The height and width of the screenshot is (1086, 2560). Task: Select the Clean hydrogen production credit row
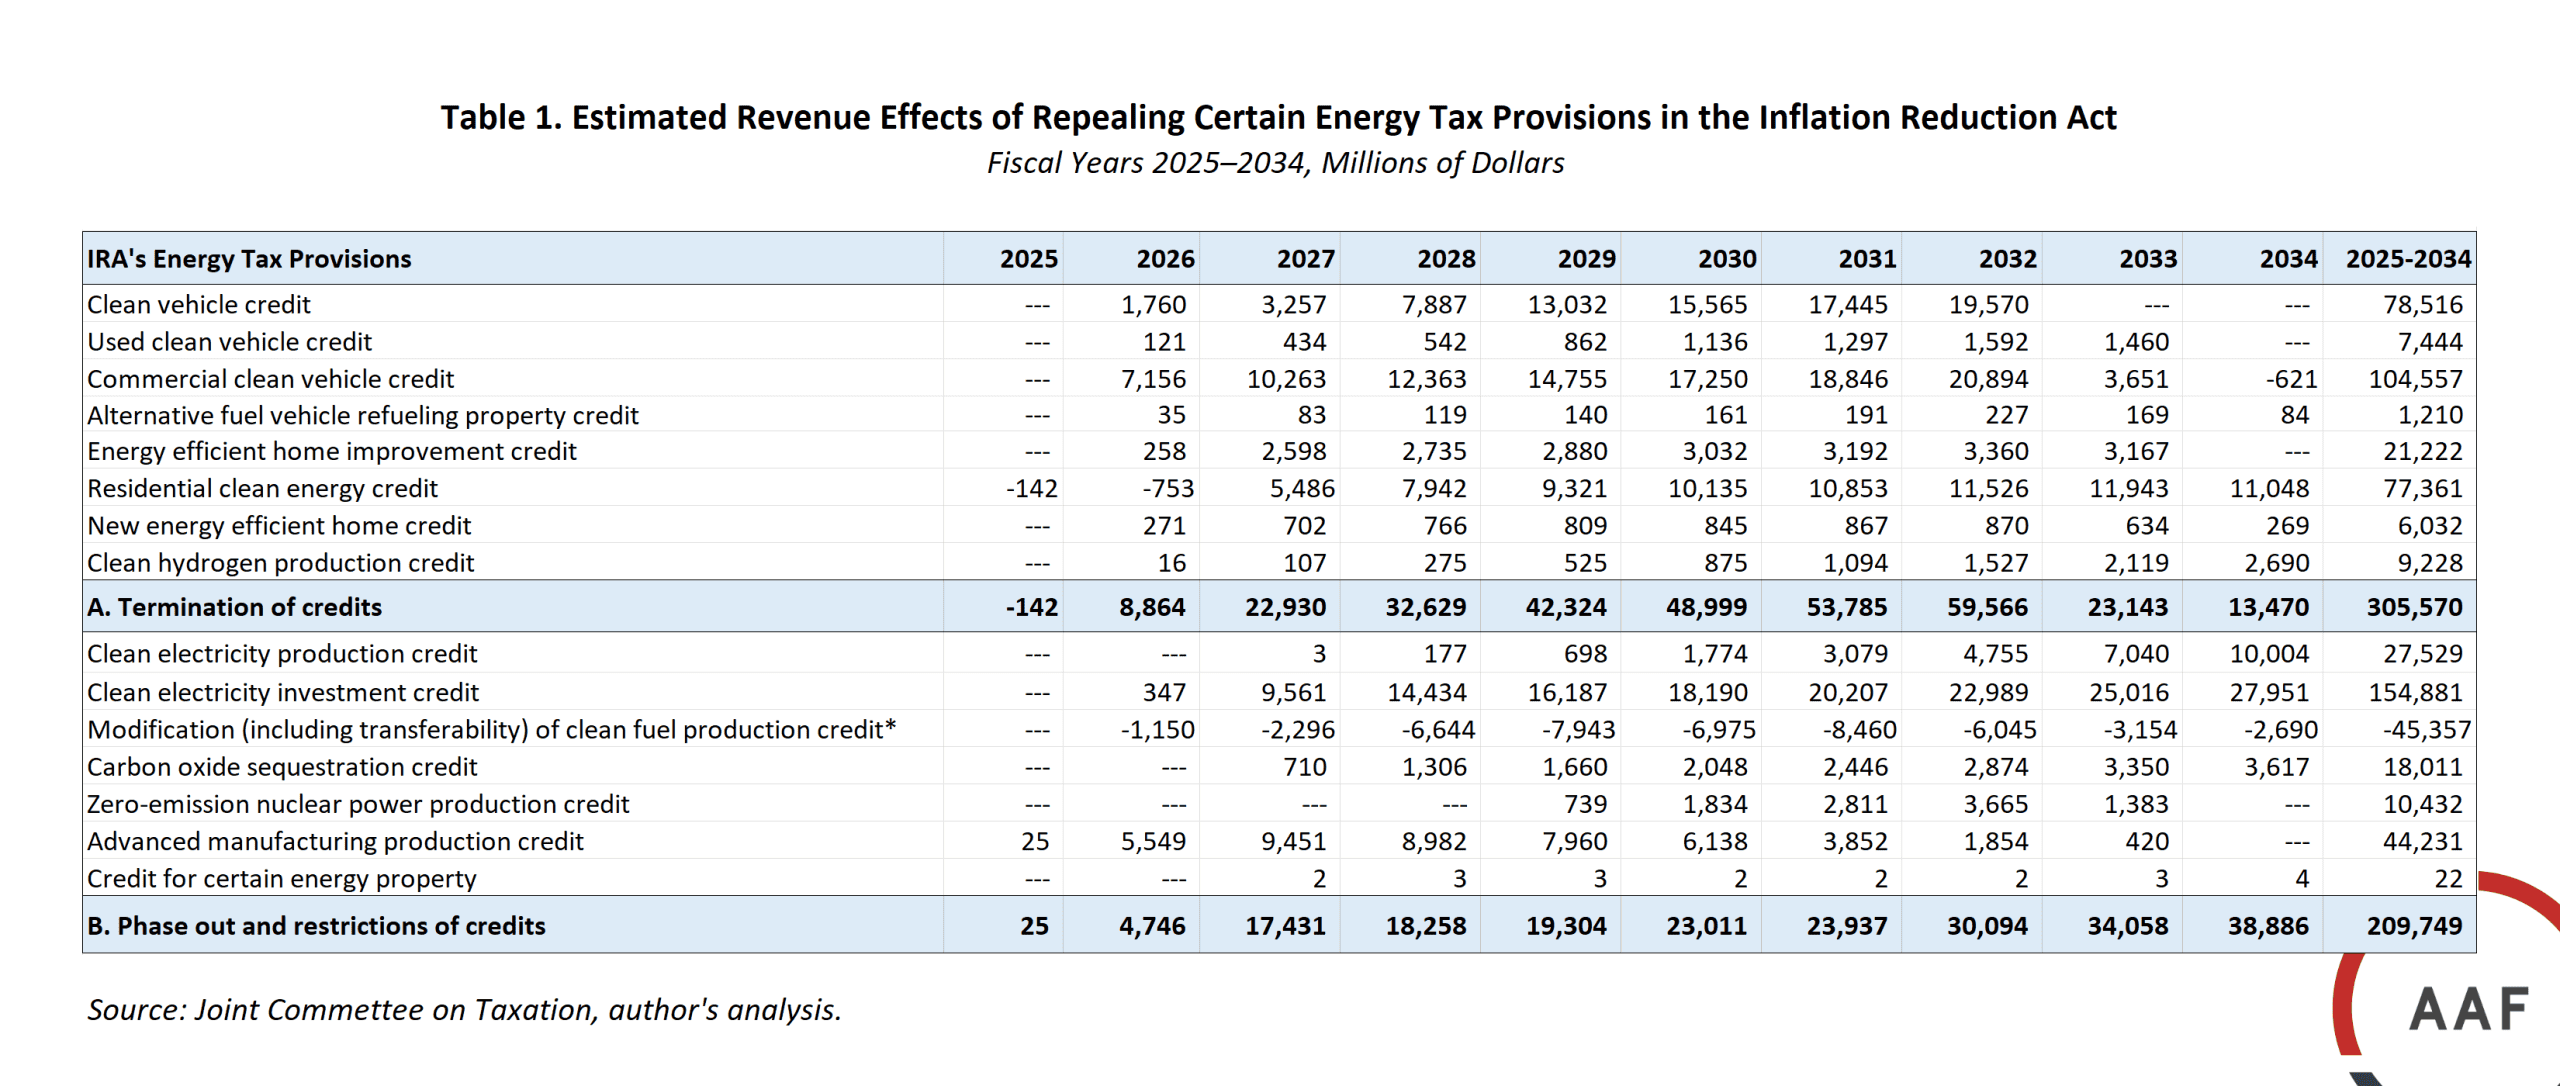point(280,563)
